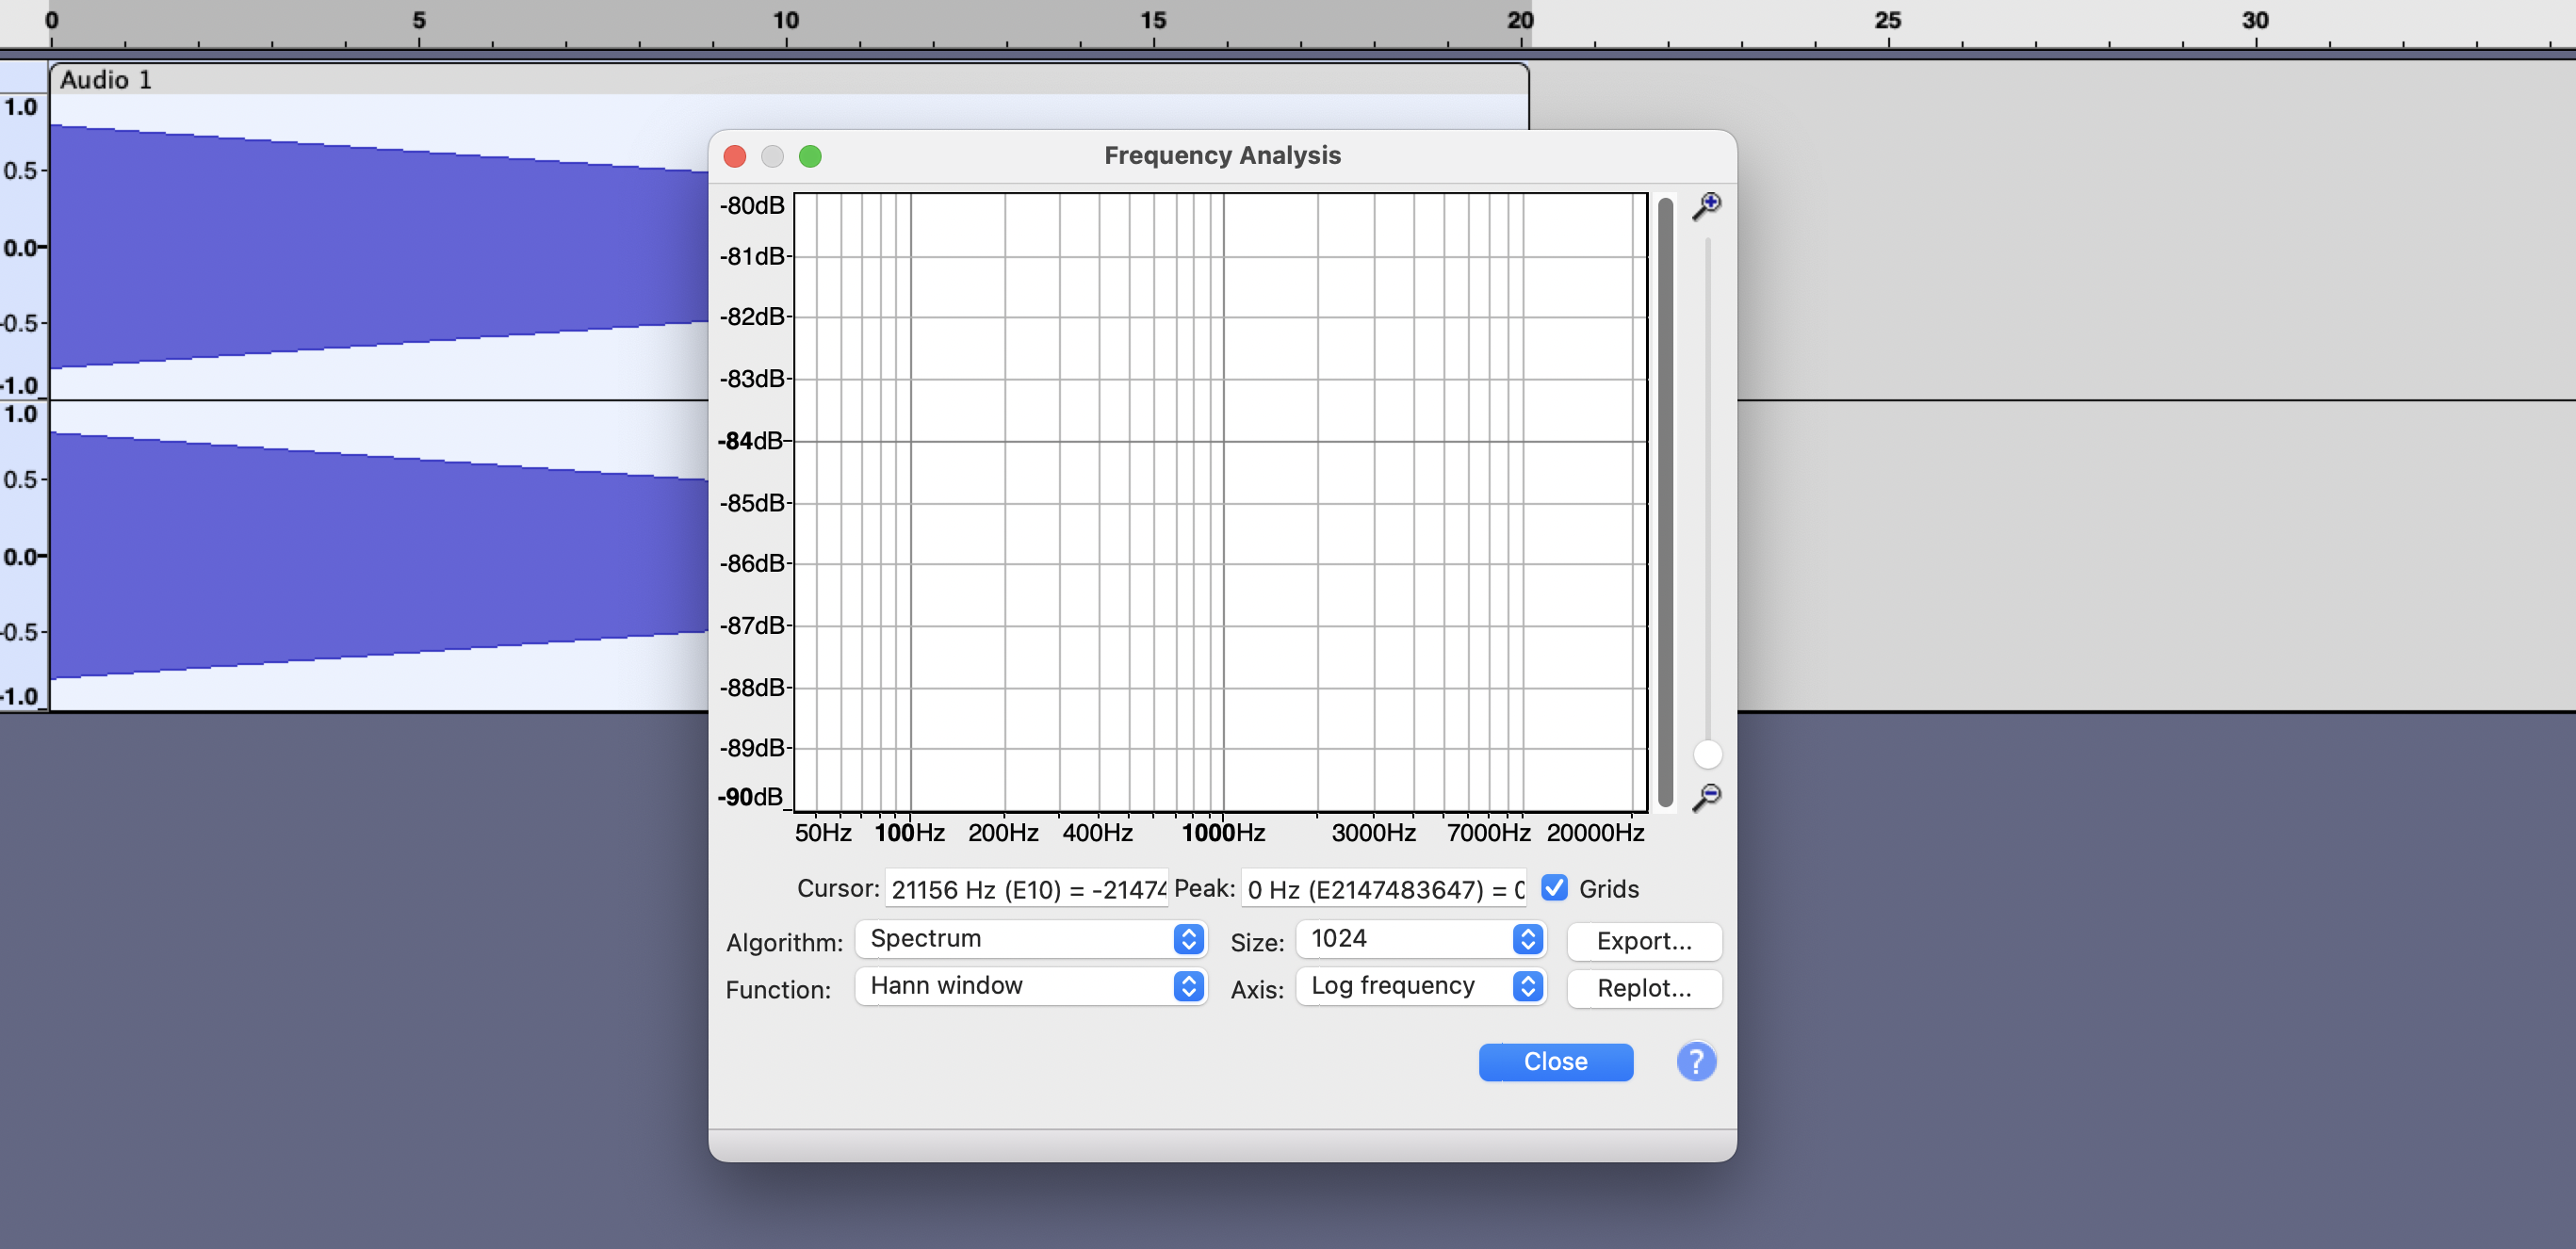Click the zoom-in magnifier above the slider
The height and width of the screenshot is (1249, 2576).
(1709, 203)
